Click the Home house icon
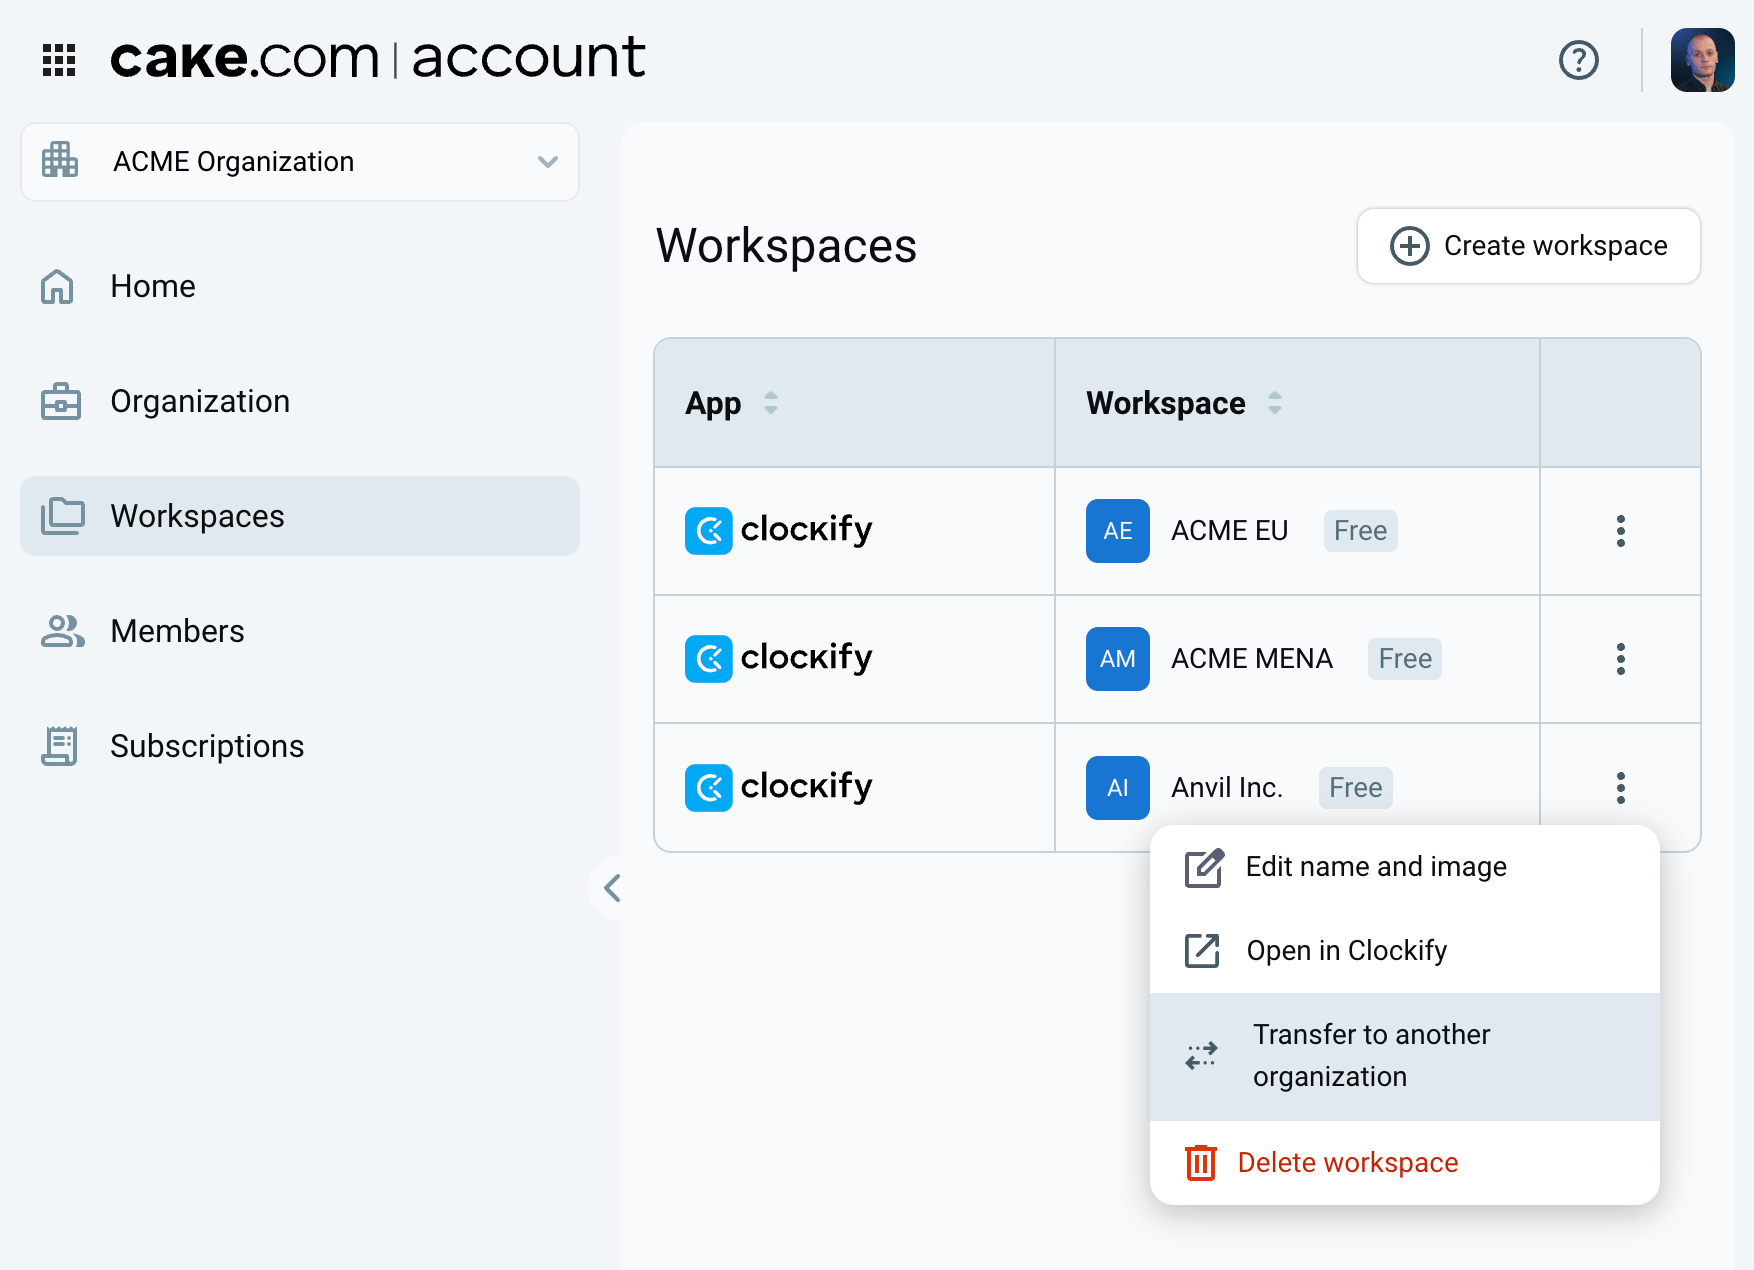The height and width of the screenshot is (1270, 1754). (x=57, y=286)
